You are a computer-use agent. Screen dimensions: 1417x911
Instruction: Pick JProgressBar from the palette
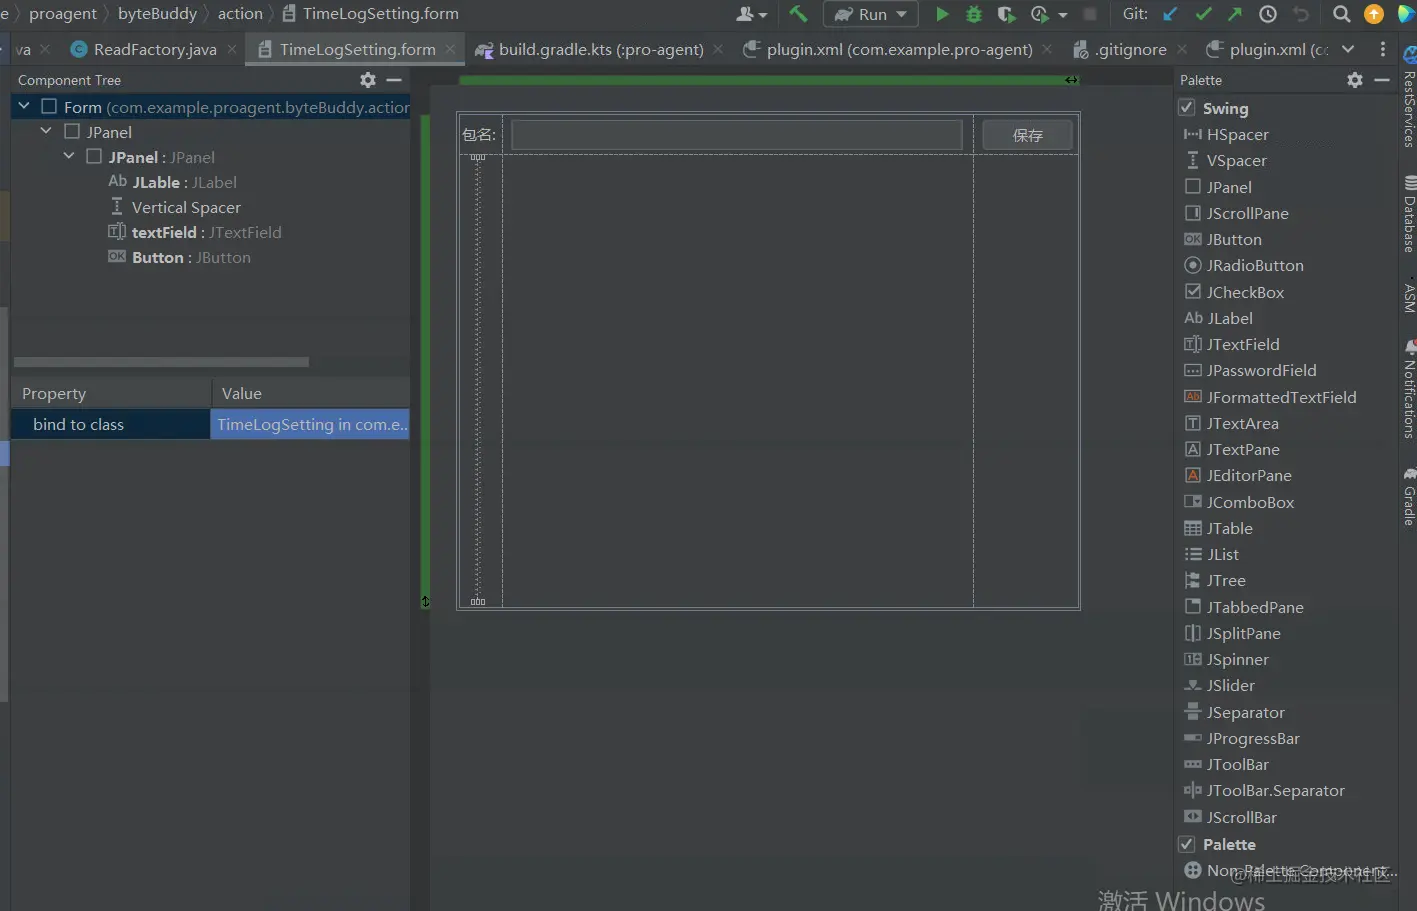[x=1241, y=738]
